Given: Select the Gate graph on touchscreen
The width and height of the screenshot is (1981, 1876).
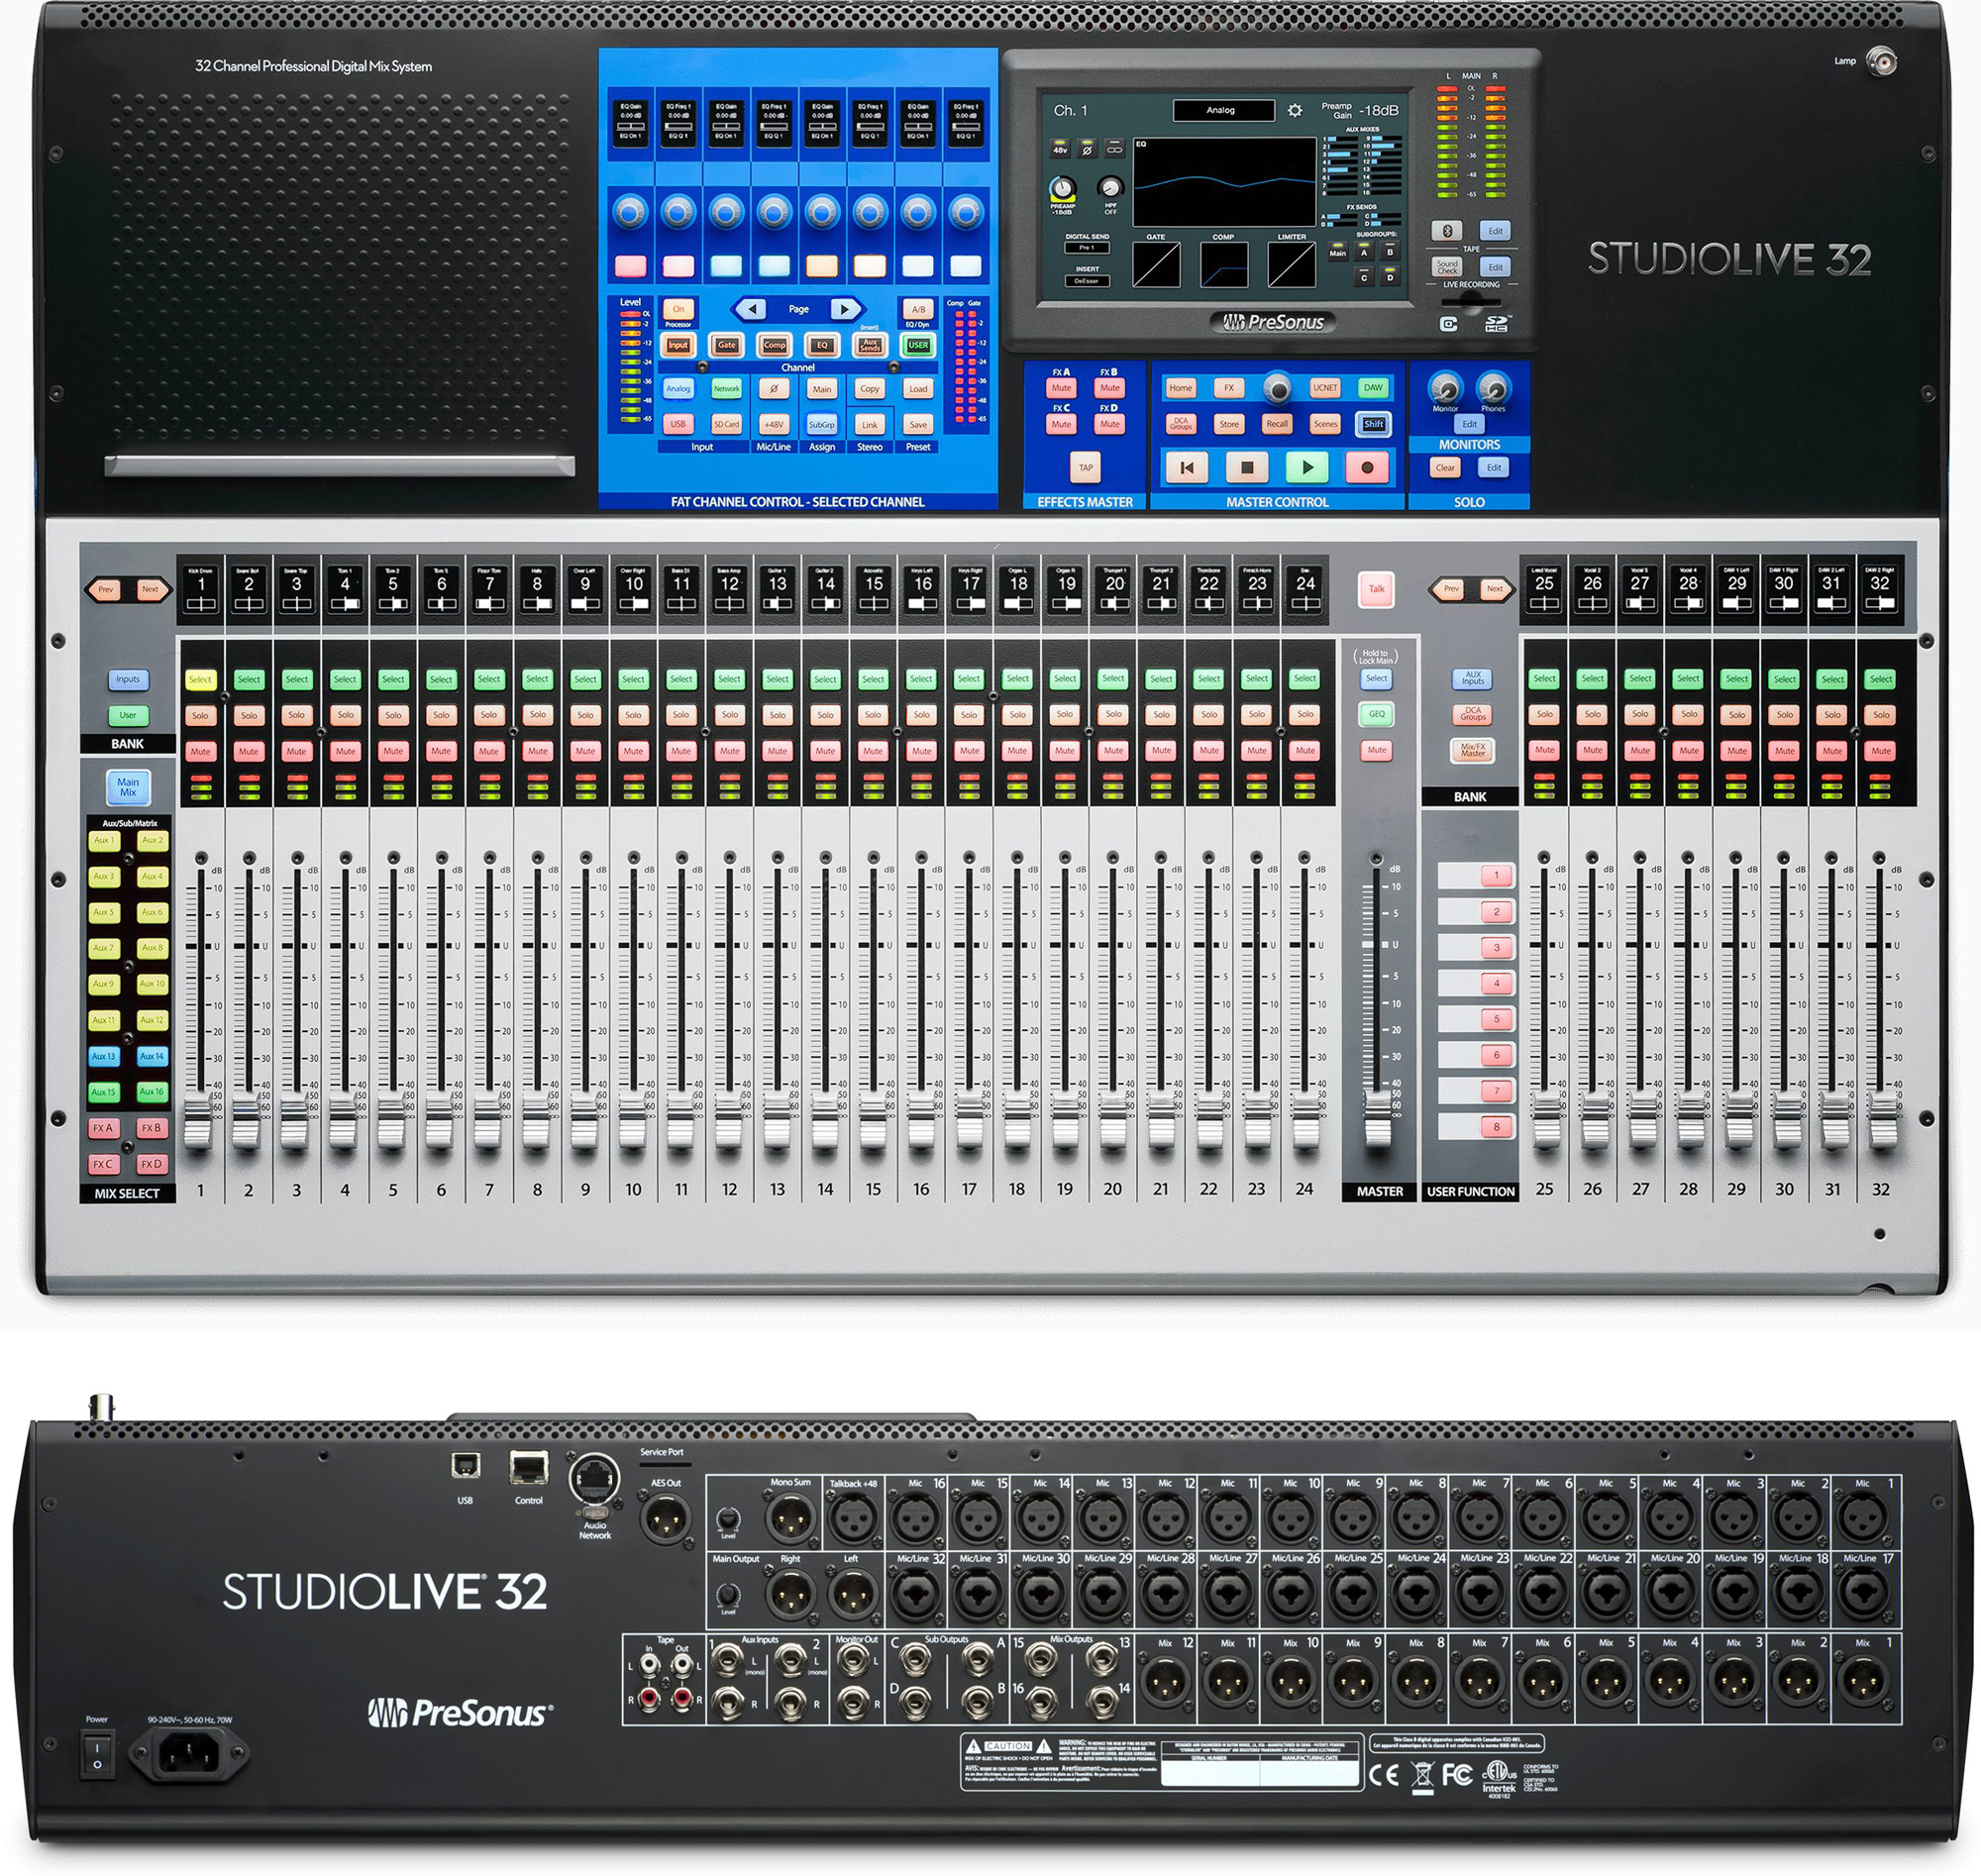Looking at the screenshot, I should (1156, 265).
